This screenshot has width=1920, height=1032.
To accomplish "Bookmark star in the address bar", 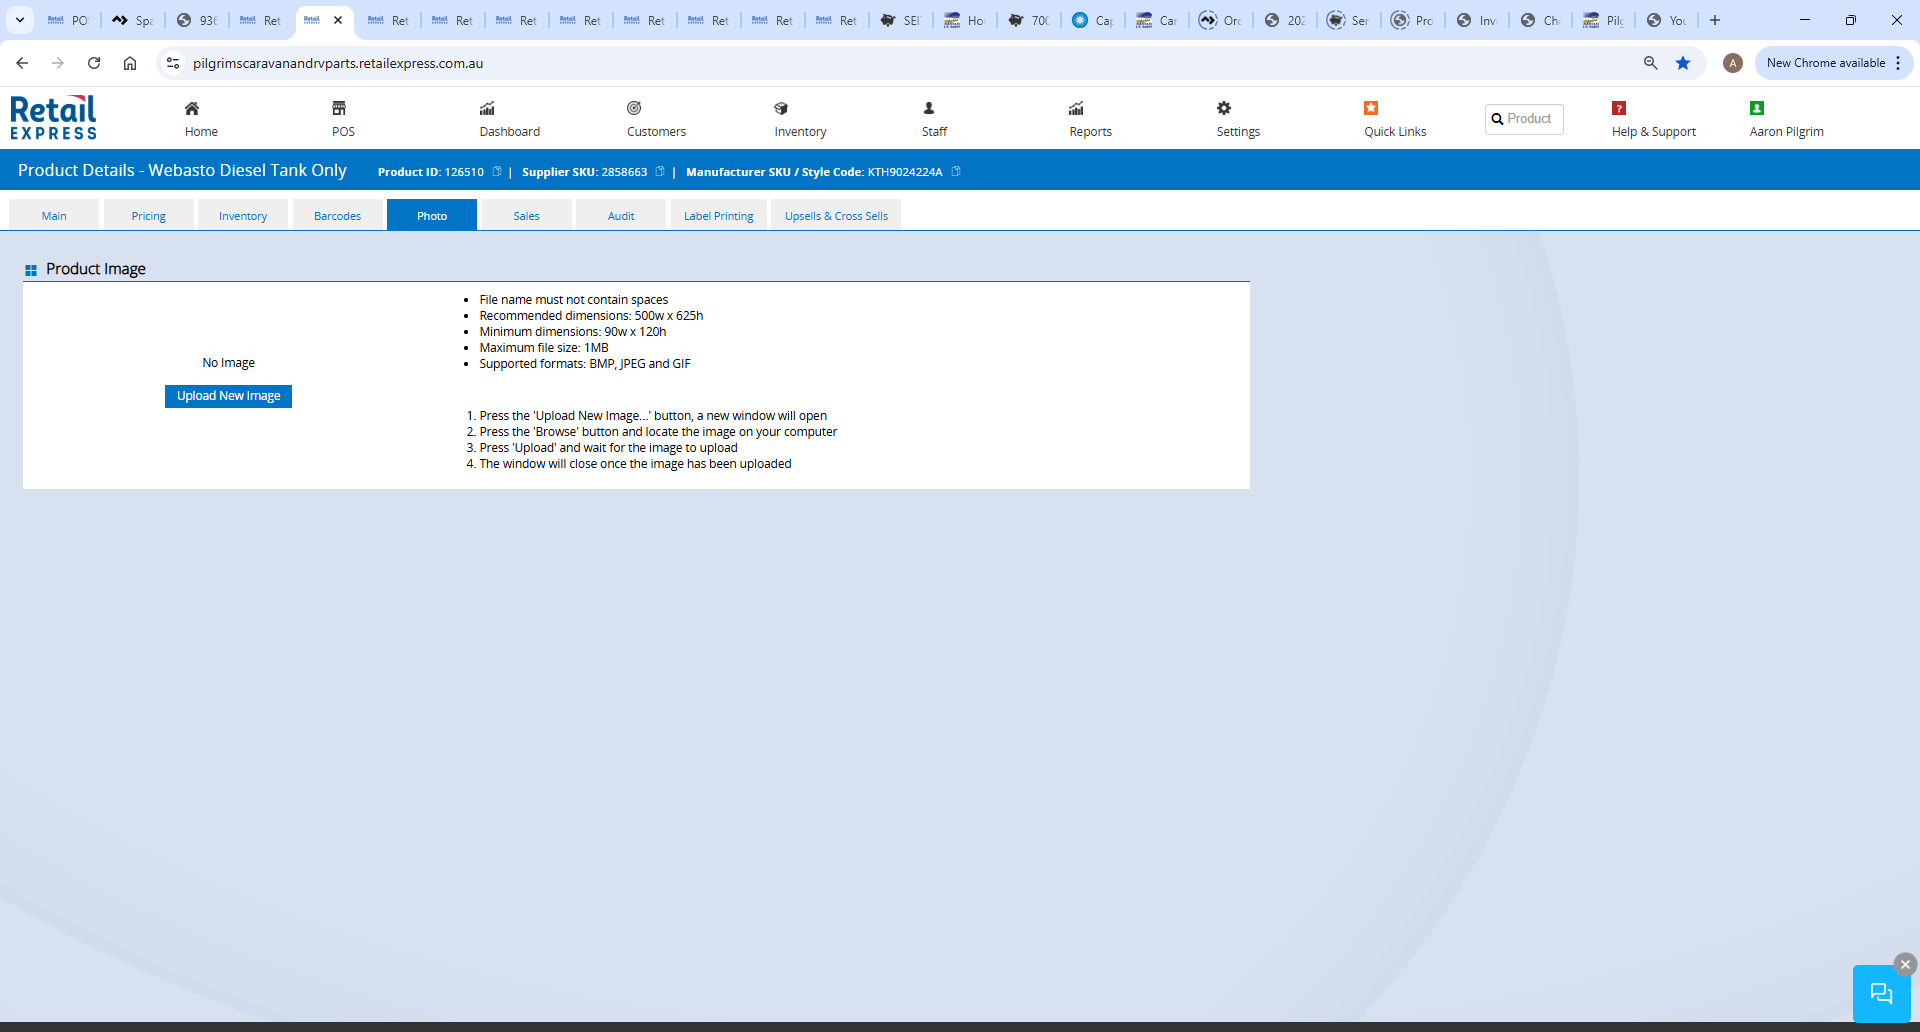I will click(x=1683, y=63).
